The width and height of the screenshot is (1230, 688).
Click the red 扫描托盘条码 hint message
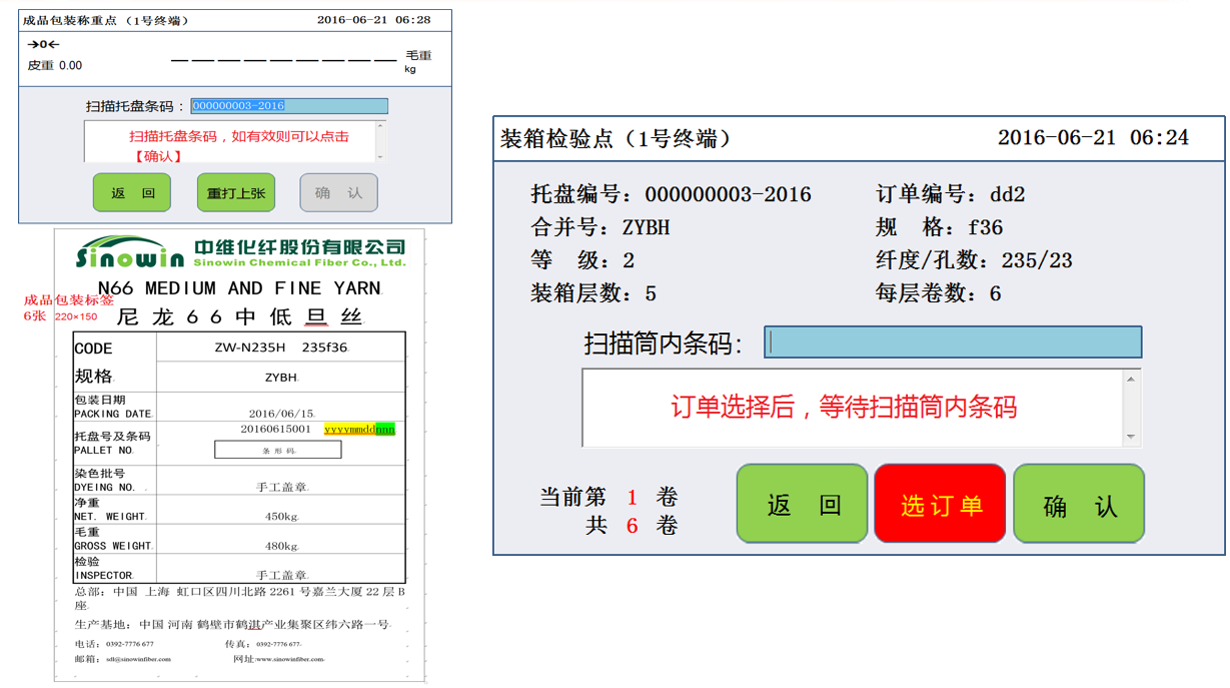pyautogui.click(x=239, y=146)
